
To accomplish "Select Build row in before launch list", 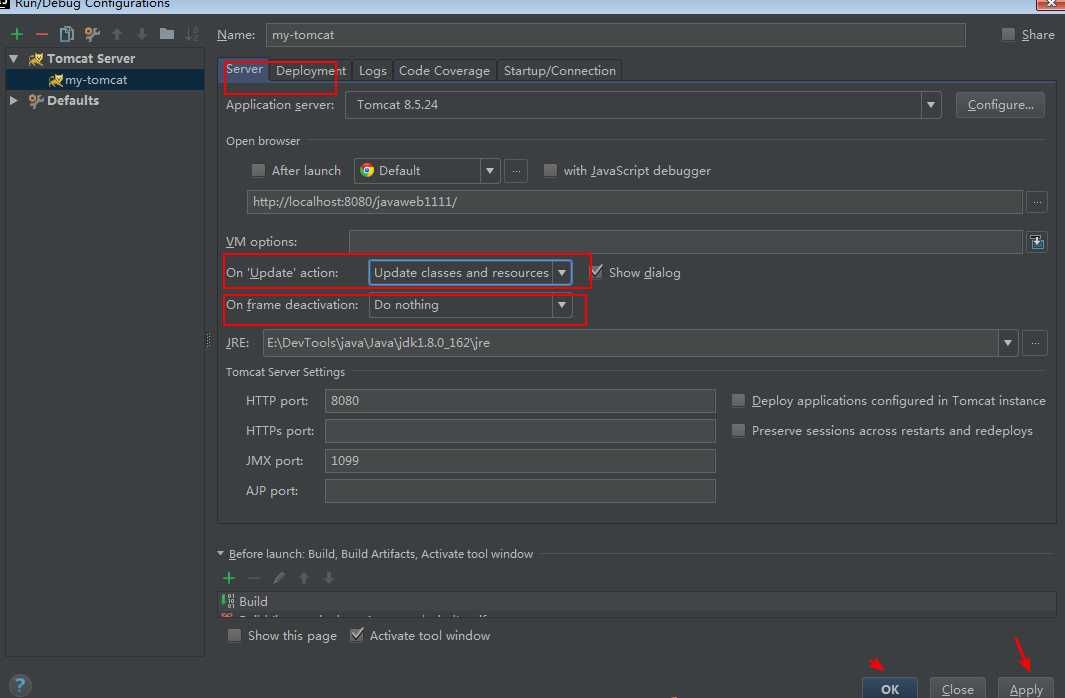I will pyautogui.click(x=637, y=601).
